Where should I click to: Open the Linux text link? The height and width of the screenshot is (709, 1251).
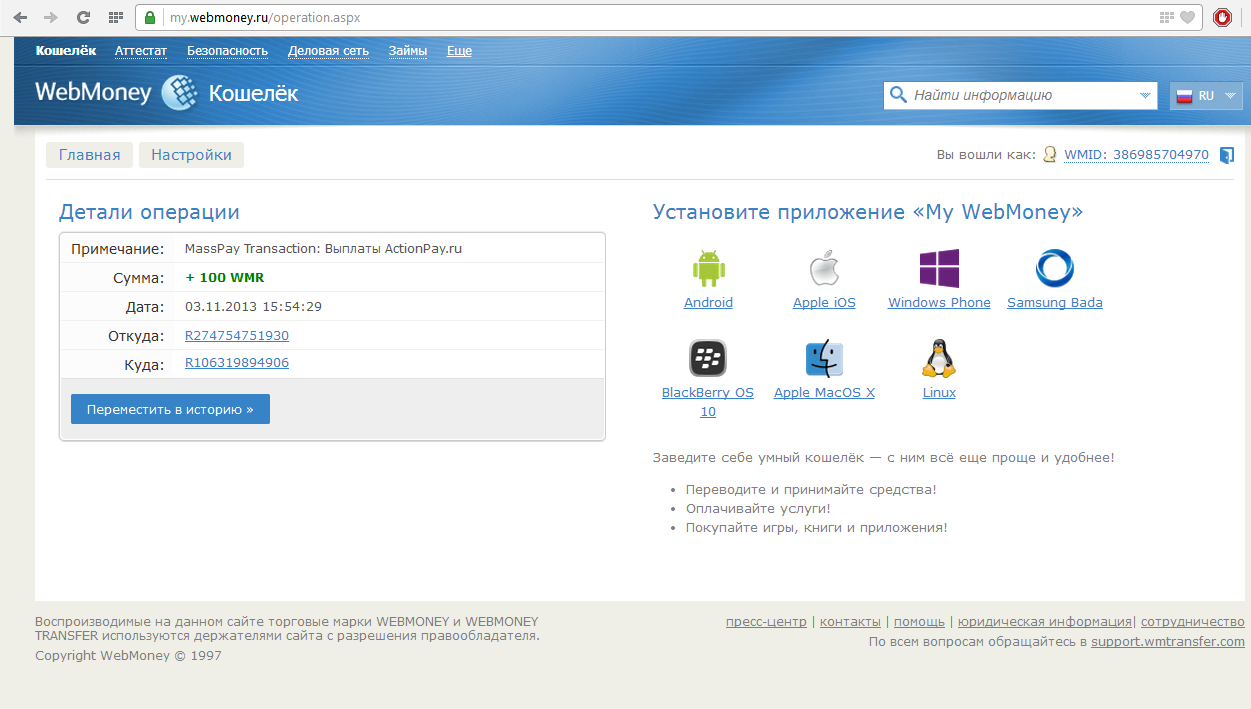click(x=939, y=393)
